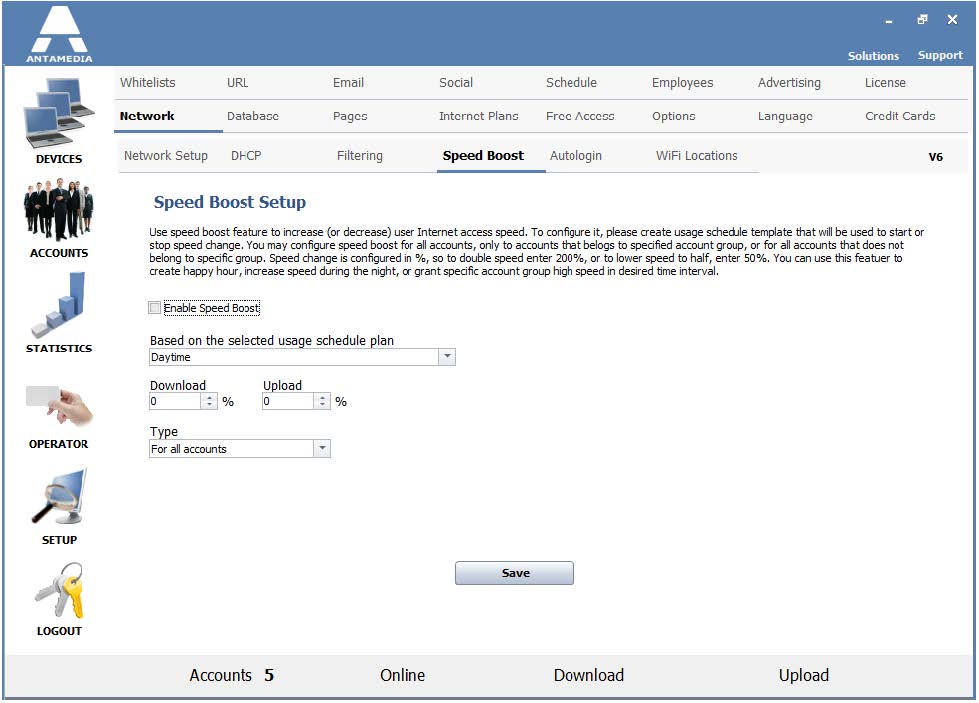Switch to the Database tab
The width and height of the screenshot is (979, 703).
pos(252,116)
